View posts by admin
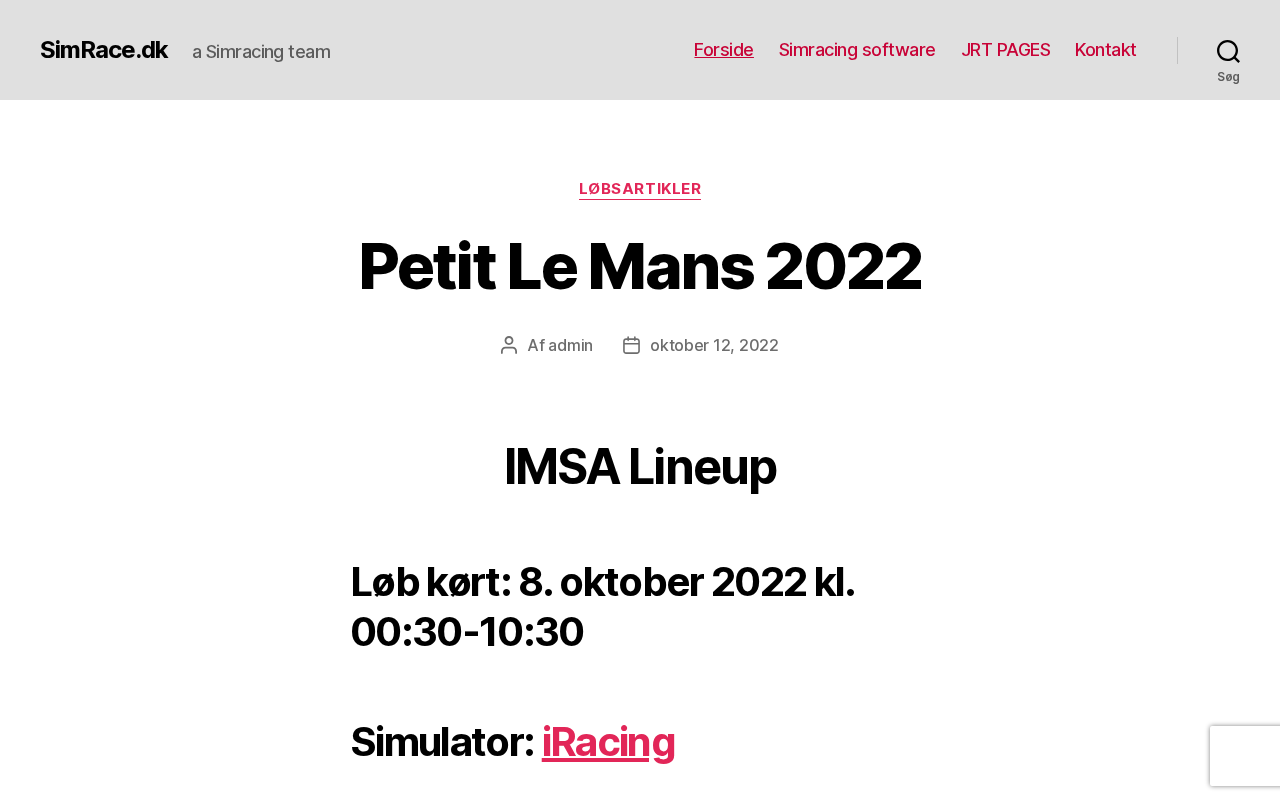The height and width of the screenshot is (800, 1280). coord(570,345)
